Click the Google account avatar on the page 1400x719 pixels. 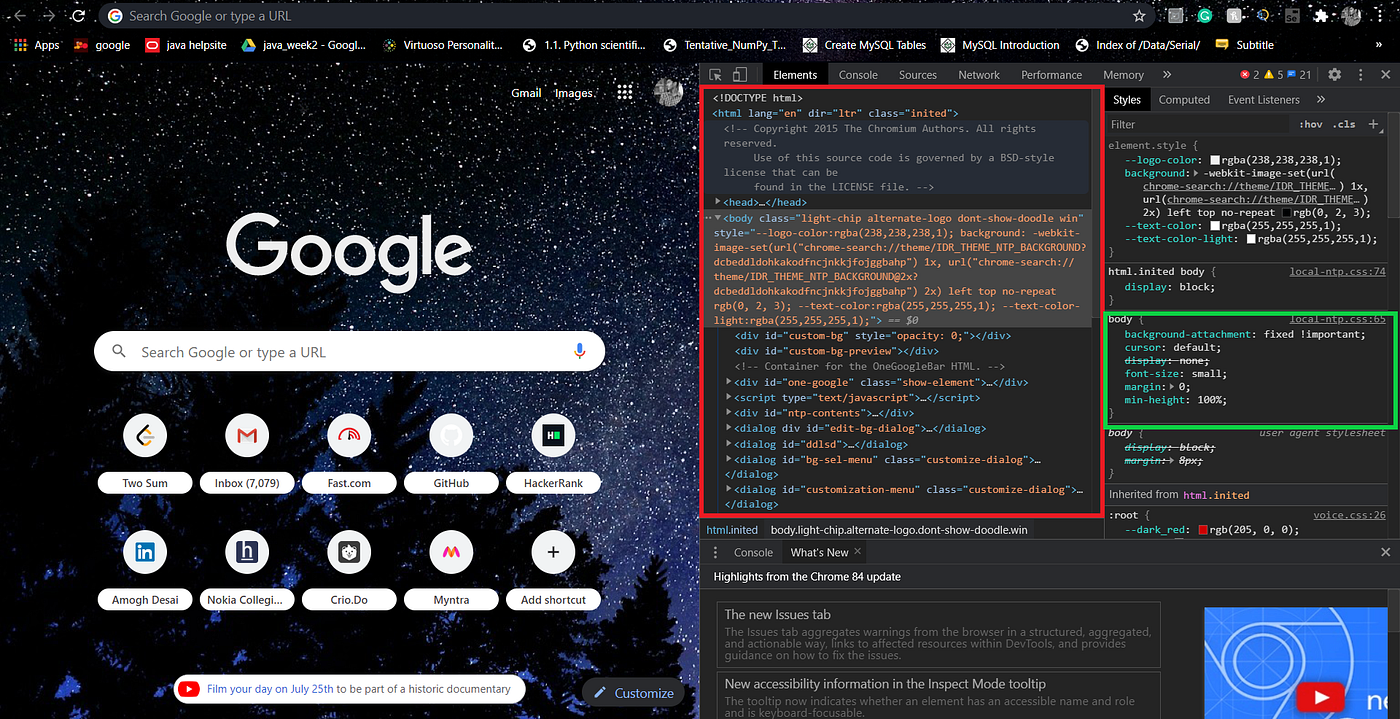[x=668, y=92]
